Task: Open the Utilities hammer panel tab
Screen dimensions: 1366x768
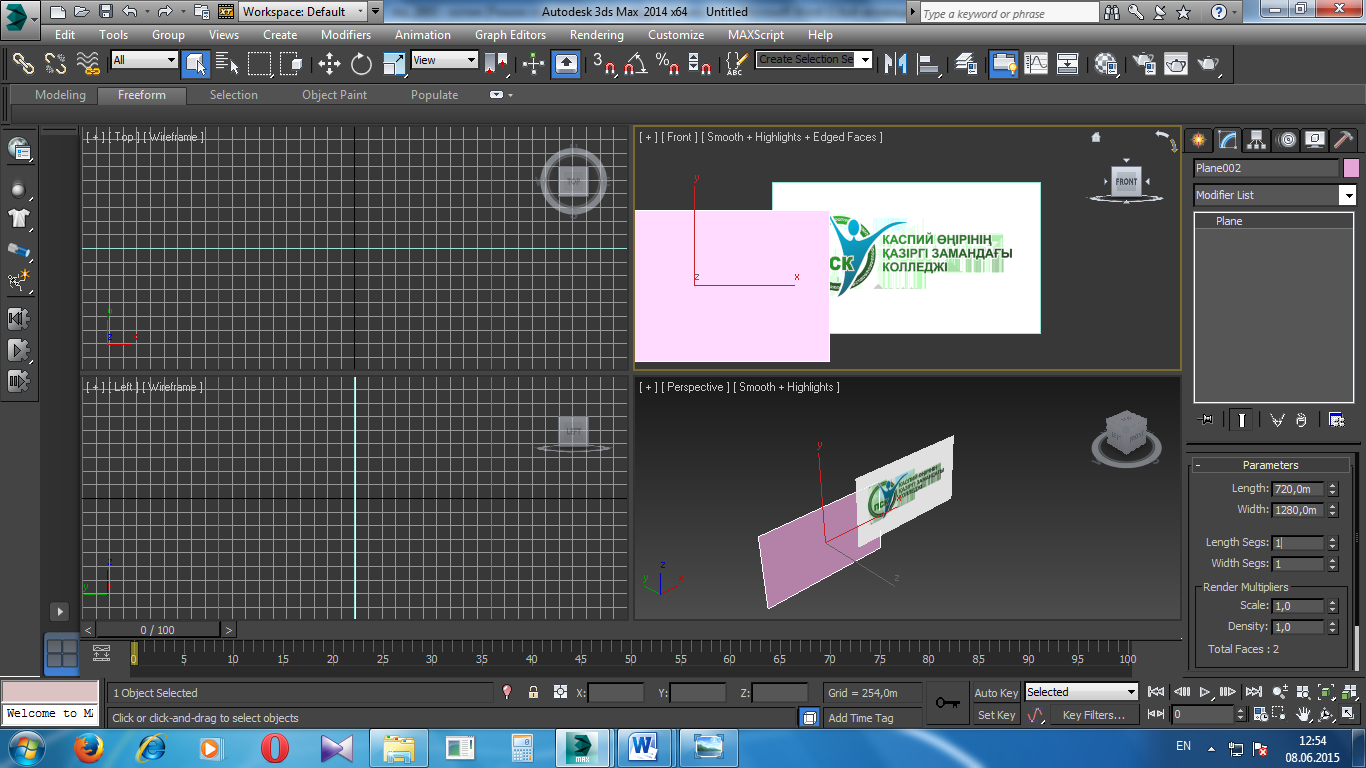Action: 1344,140
